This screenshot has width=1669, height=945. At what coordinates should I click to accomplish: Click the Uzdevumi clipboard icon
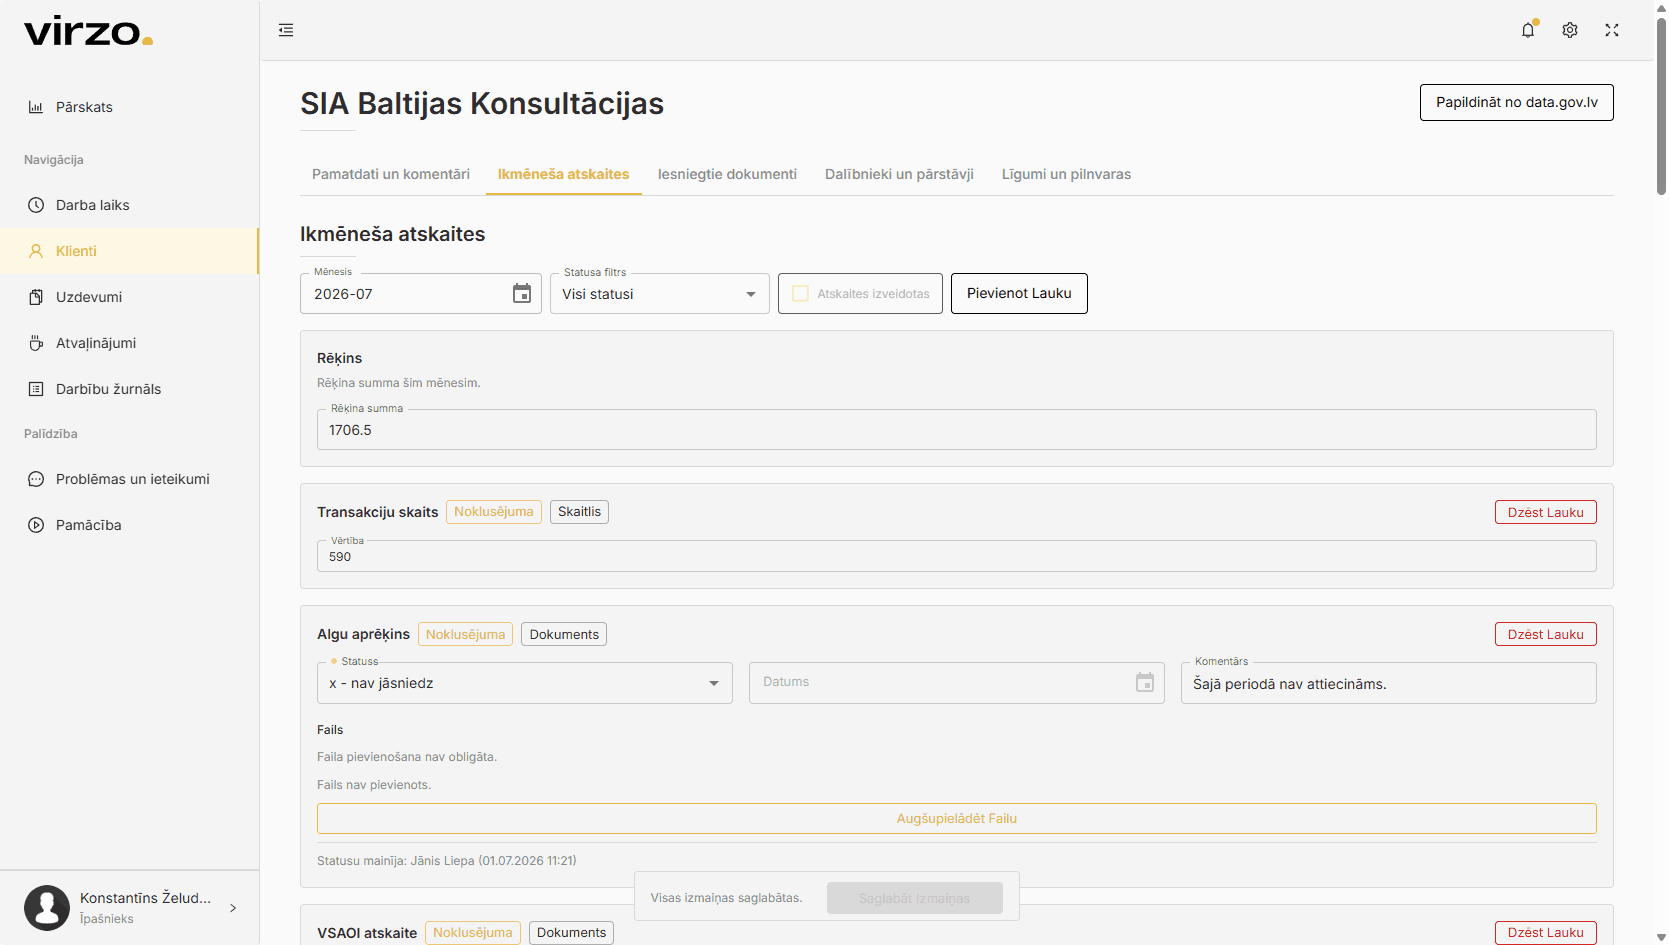pyautogui.click(x=36, y=297)
